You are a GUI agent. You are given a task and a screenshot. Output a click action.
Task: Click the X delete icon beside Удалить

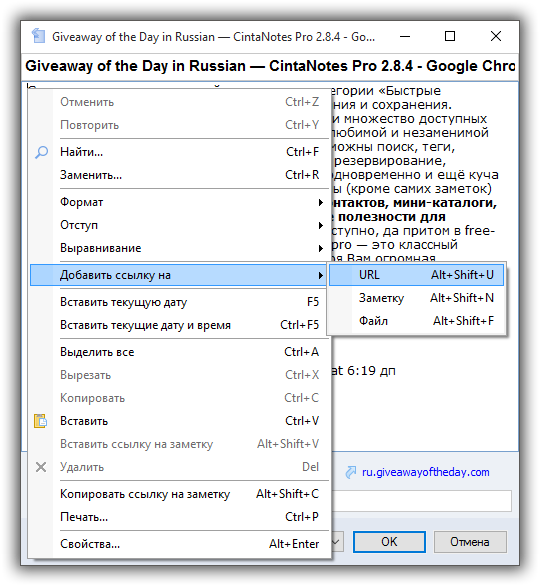41,467
